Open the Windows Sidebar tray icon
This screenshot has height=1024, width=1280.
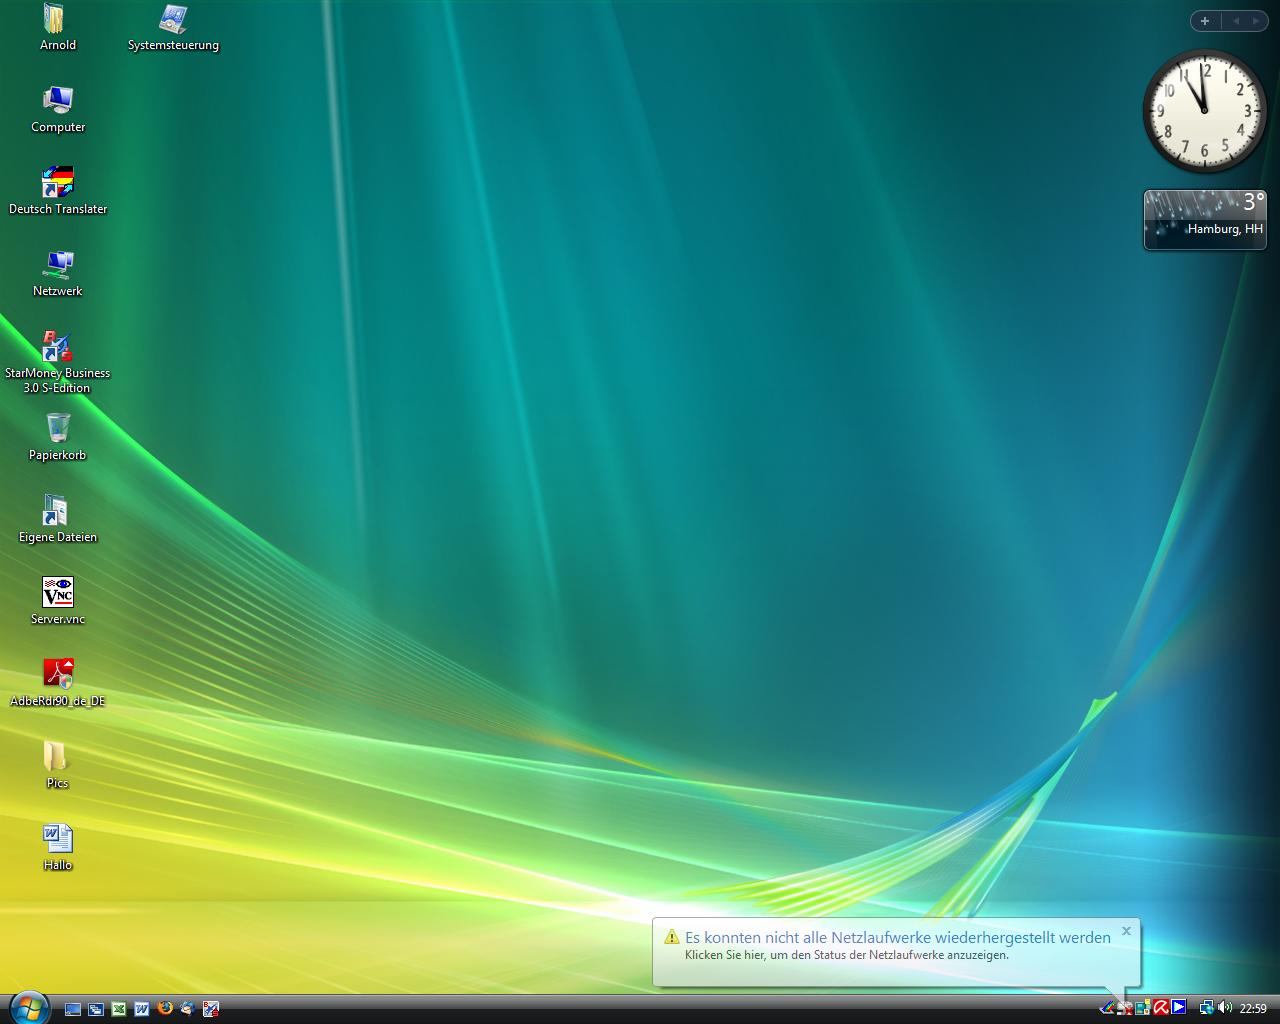click(x=1143, y=1007)
